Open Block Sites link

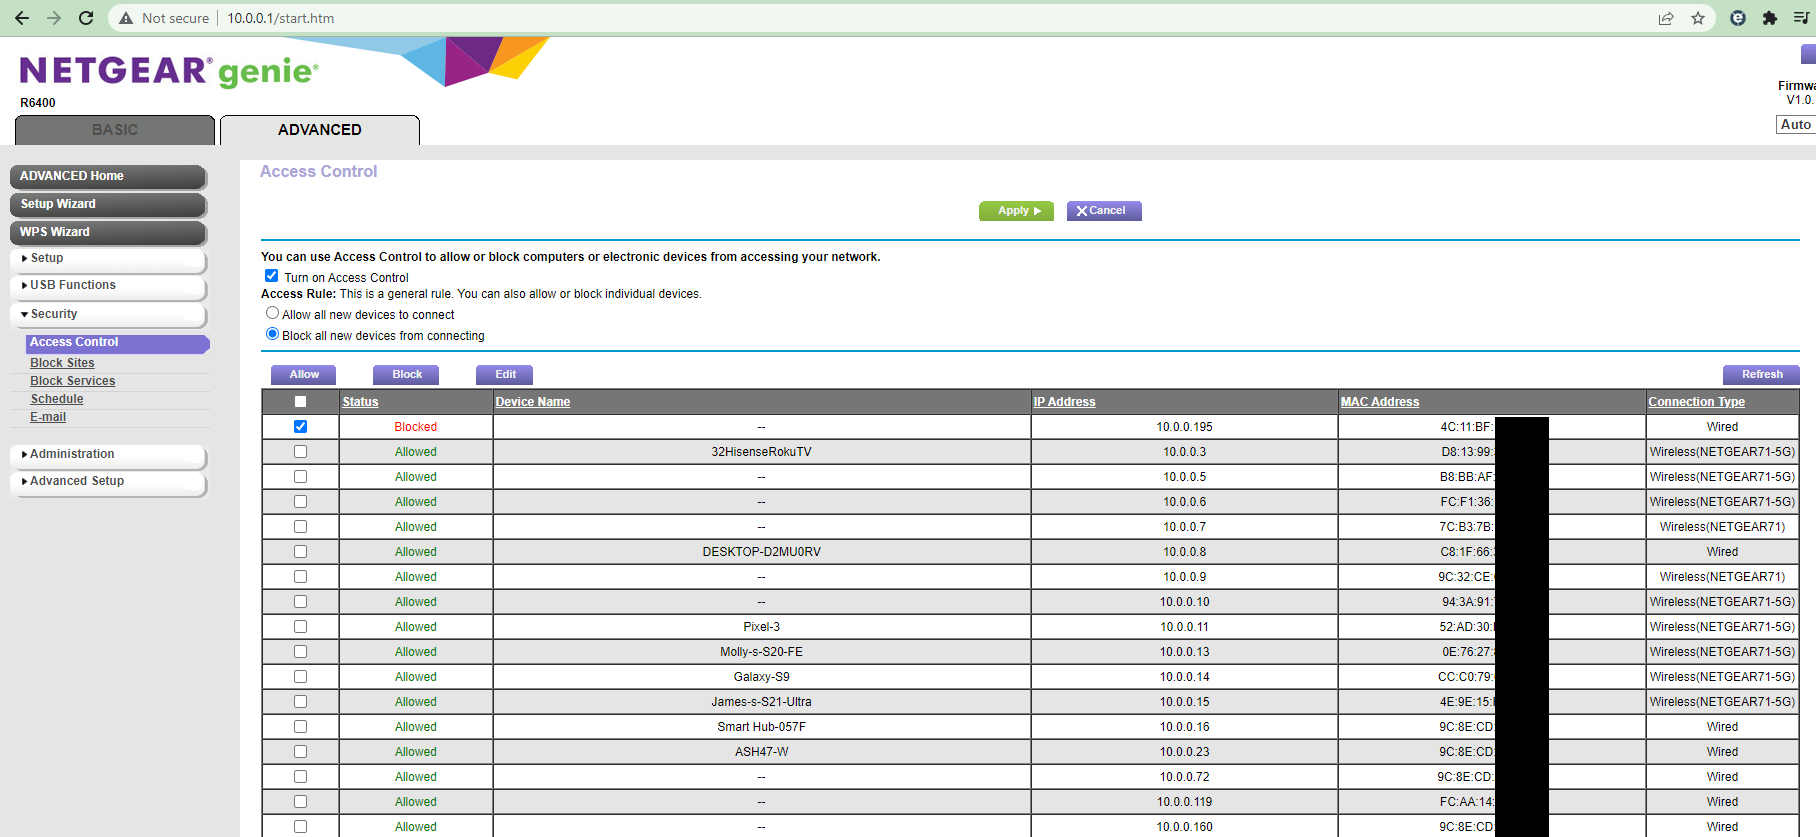point(62,363)
